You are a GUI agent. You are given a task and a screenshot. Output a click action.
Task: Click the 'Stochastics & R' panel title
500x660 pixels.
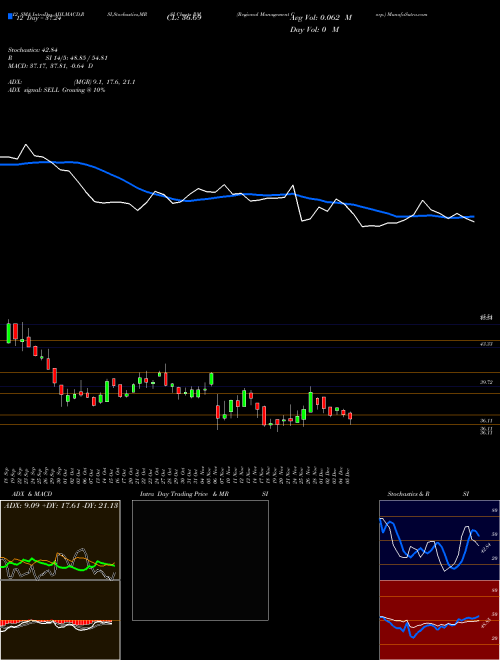point(408,494)
